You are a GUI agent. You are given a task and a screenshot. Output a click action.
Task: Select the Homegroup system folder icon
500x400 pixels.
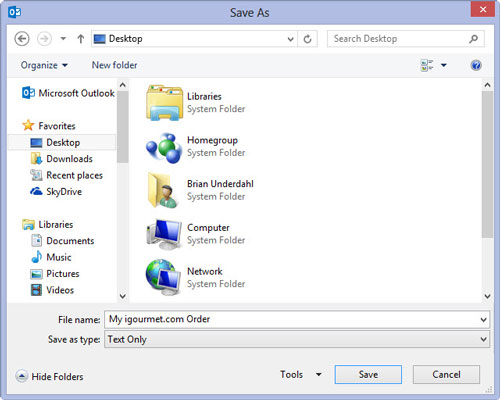click(x=164, y=148)
